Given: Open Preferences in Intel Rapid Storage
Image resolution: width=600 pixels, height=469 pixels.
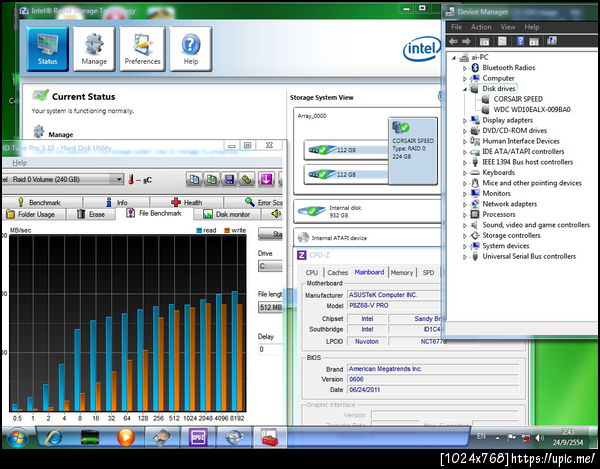Looking at the screenshot, I should pyautogui.click(x=142, y=49).
